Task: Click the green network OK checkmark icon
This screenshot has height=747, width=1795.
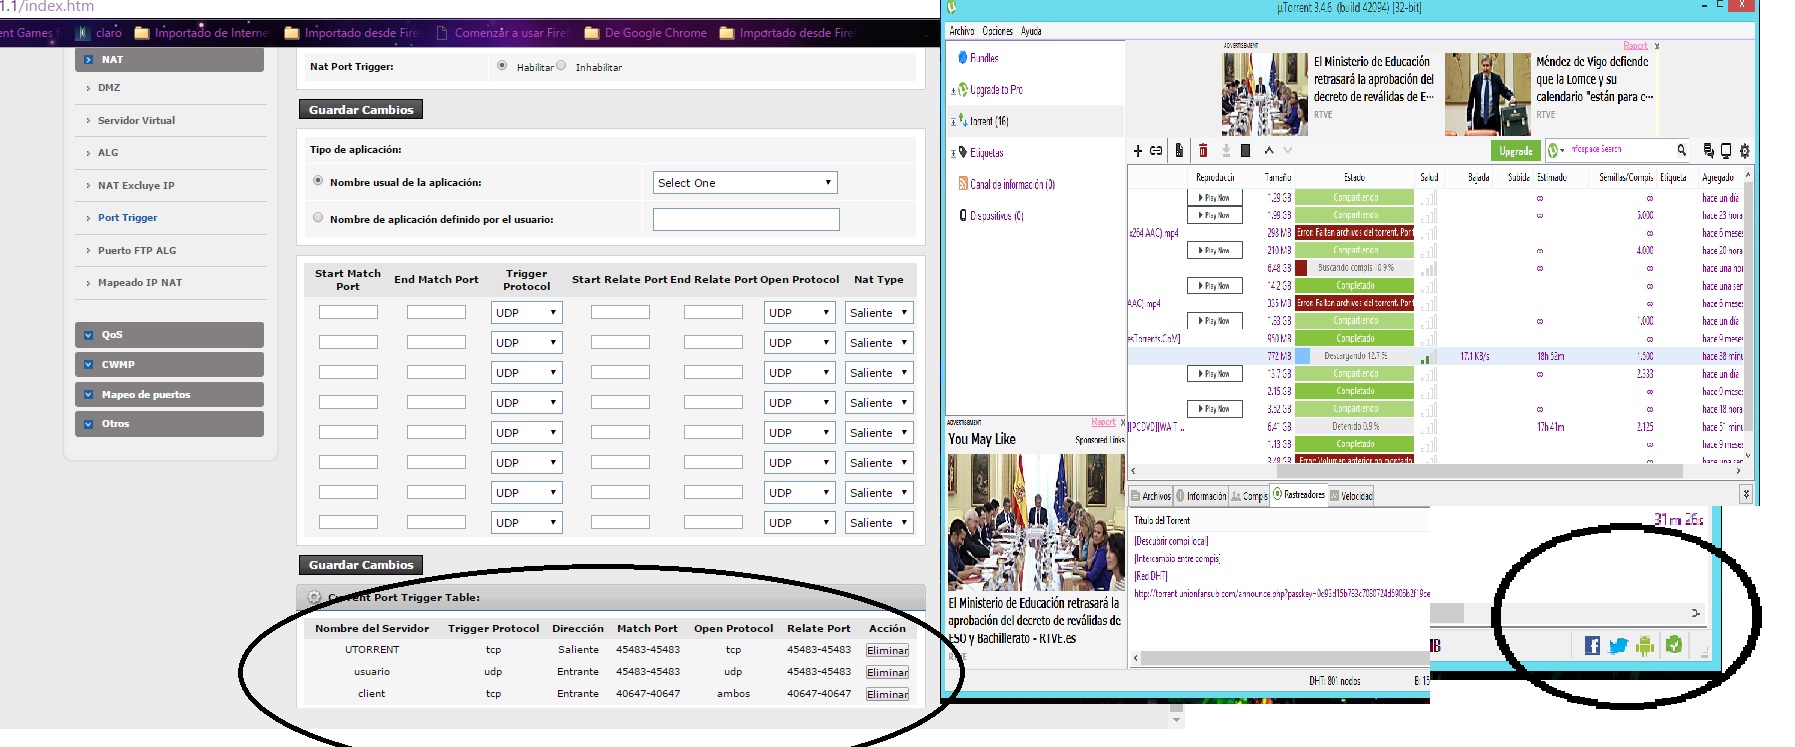Action: 1674,645
